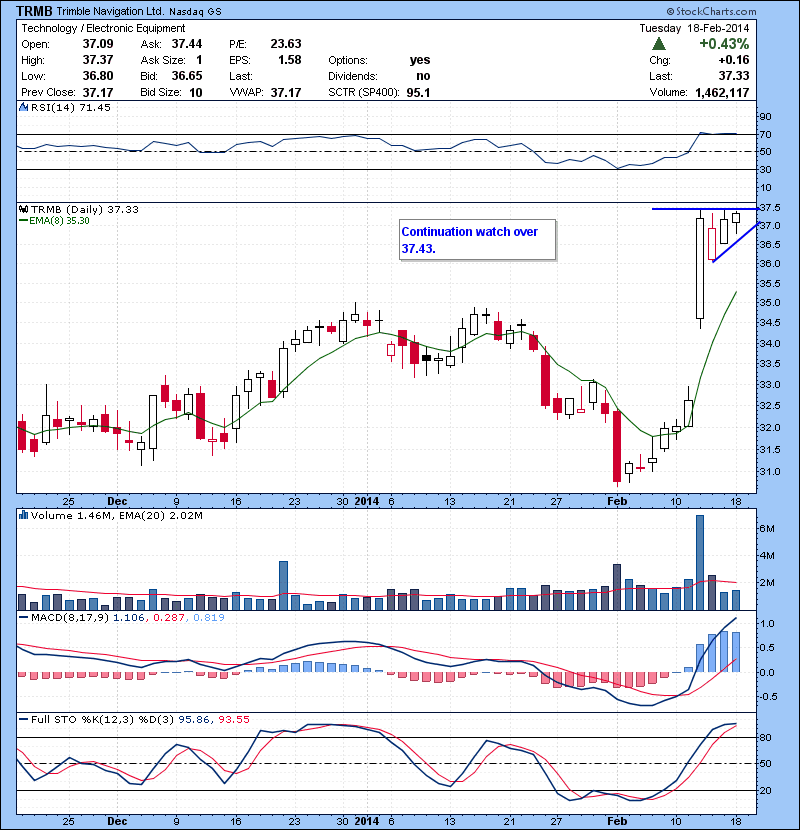Screen dimensions: 800x830
Task: Click the MACD signal value 0.287
Action: [x=169, y=617]
